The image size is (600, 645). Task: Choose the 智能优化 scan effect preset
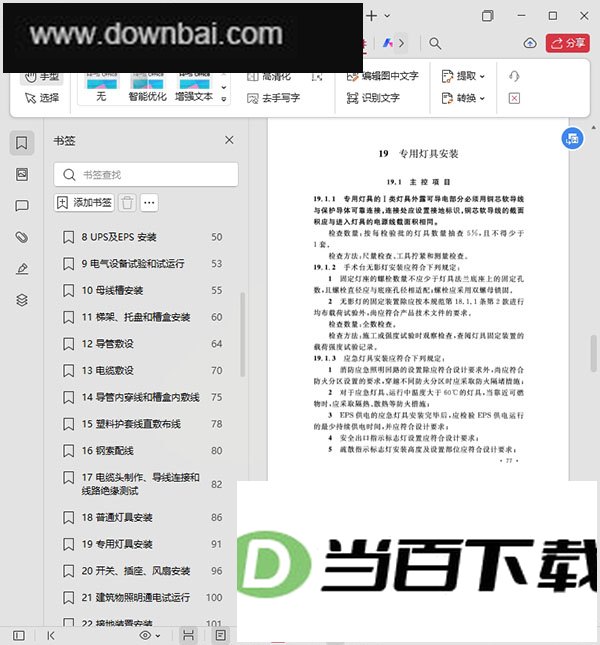click(147, 88)
